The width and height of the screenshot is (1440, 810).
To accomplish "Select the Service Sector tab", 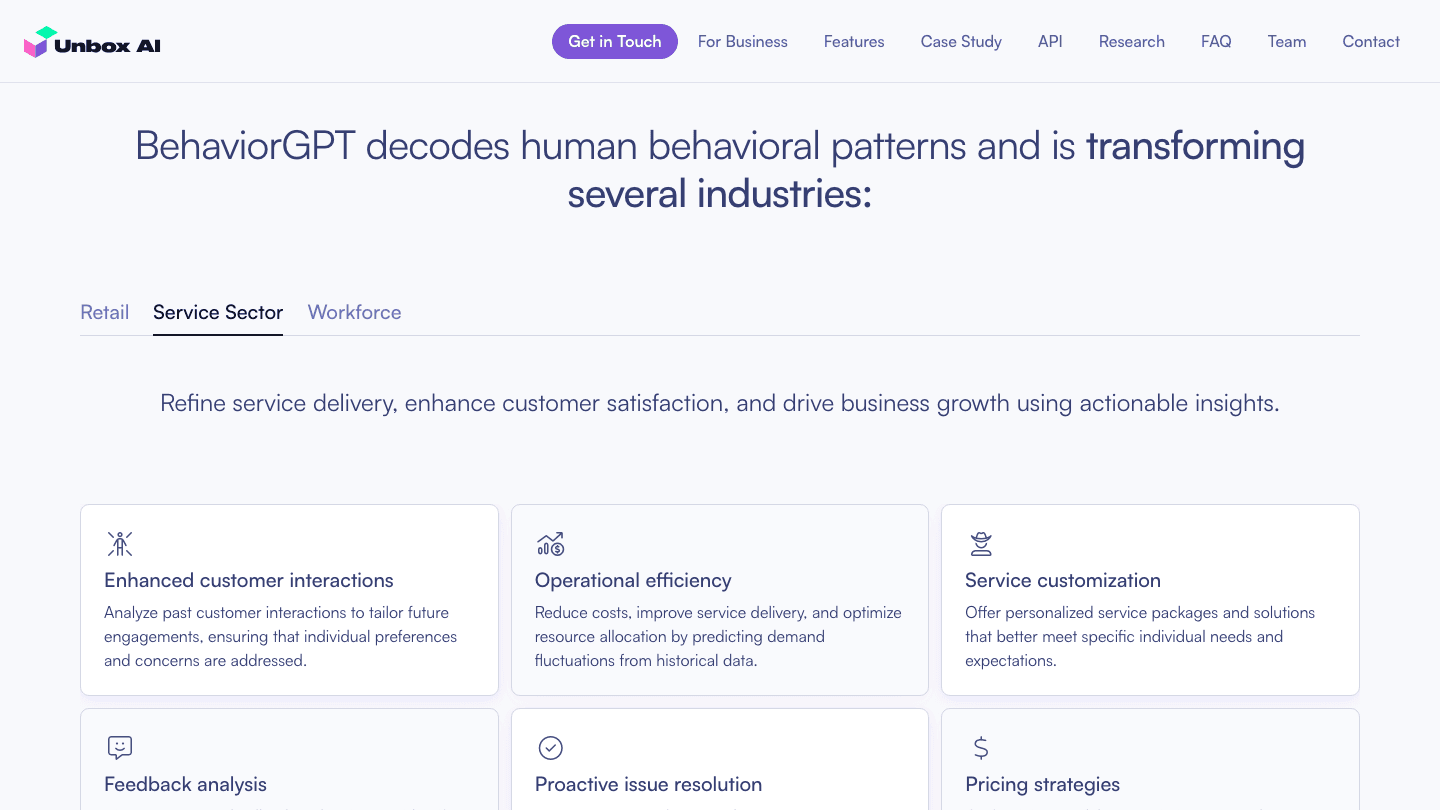I will (x=218, y=312).
